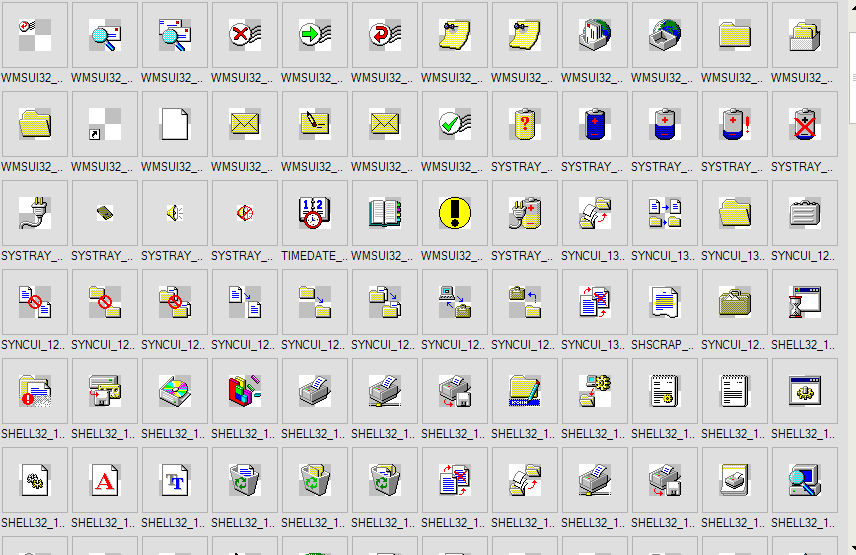The height and width of the screenshot is (555, 856).
Task: Pick the fully charged blue battery icon
Action: pos(595,124)
